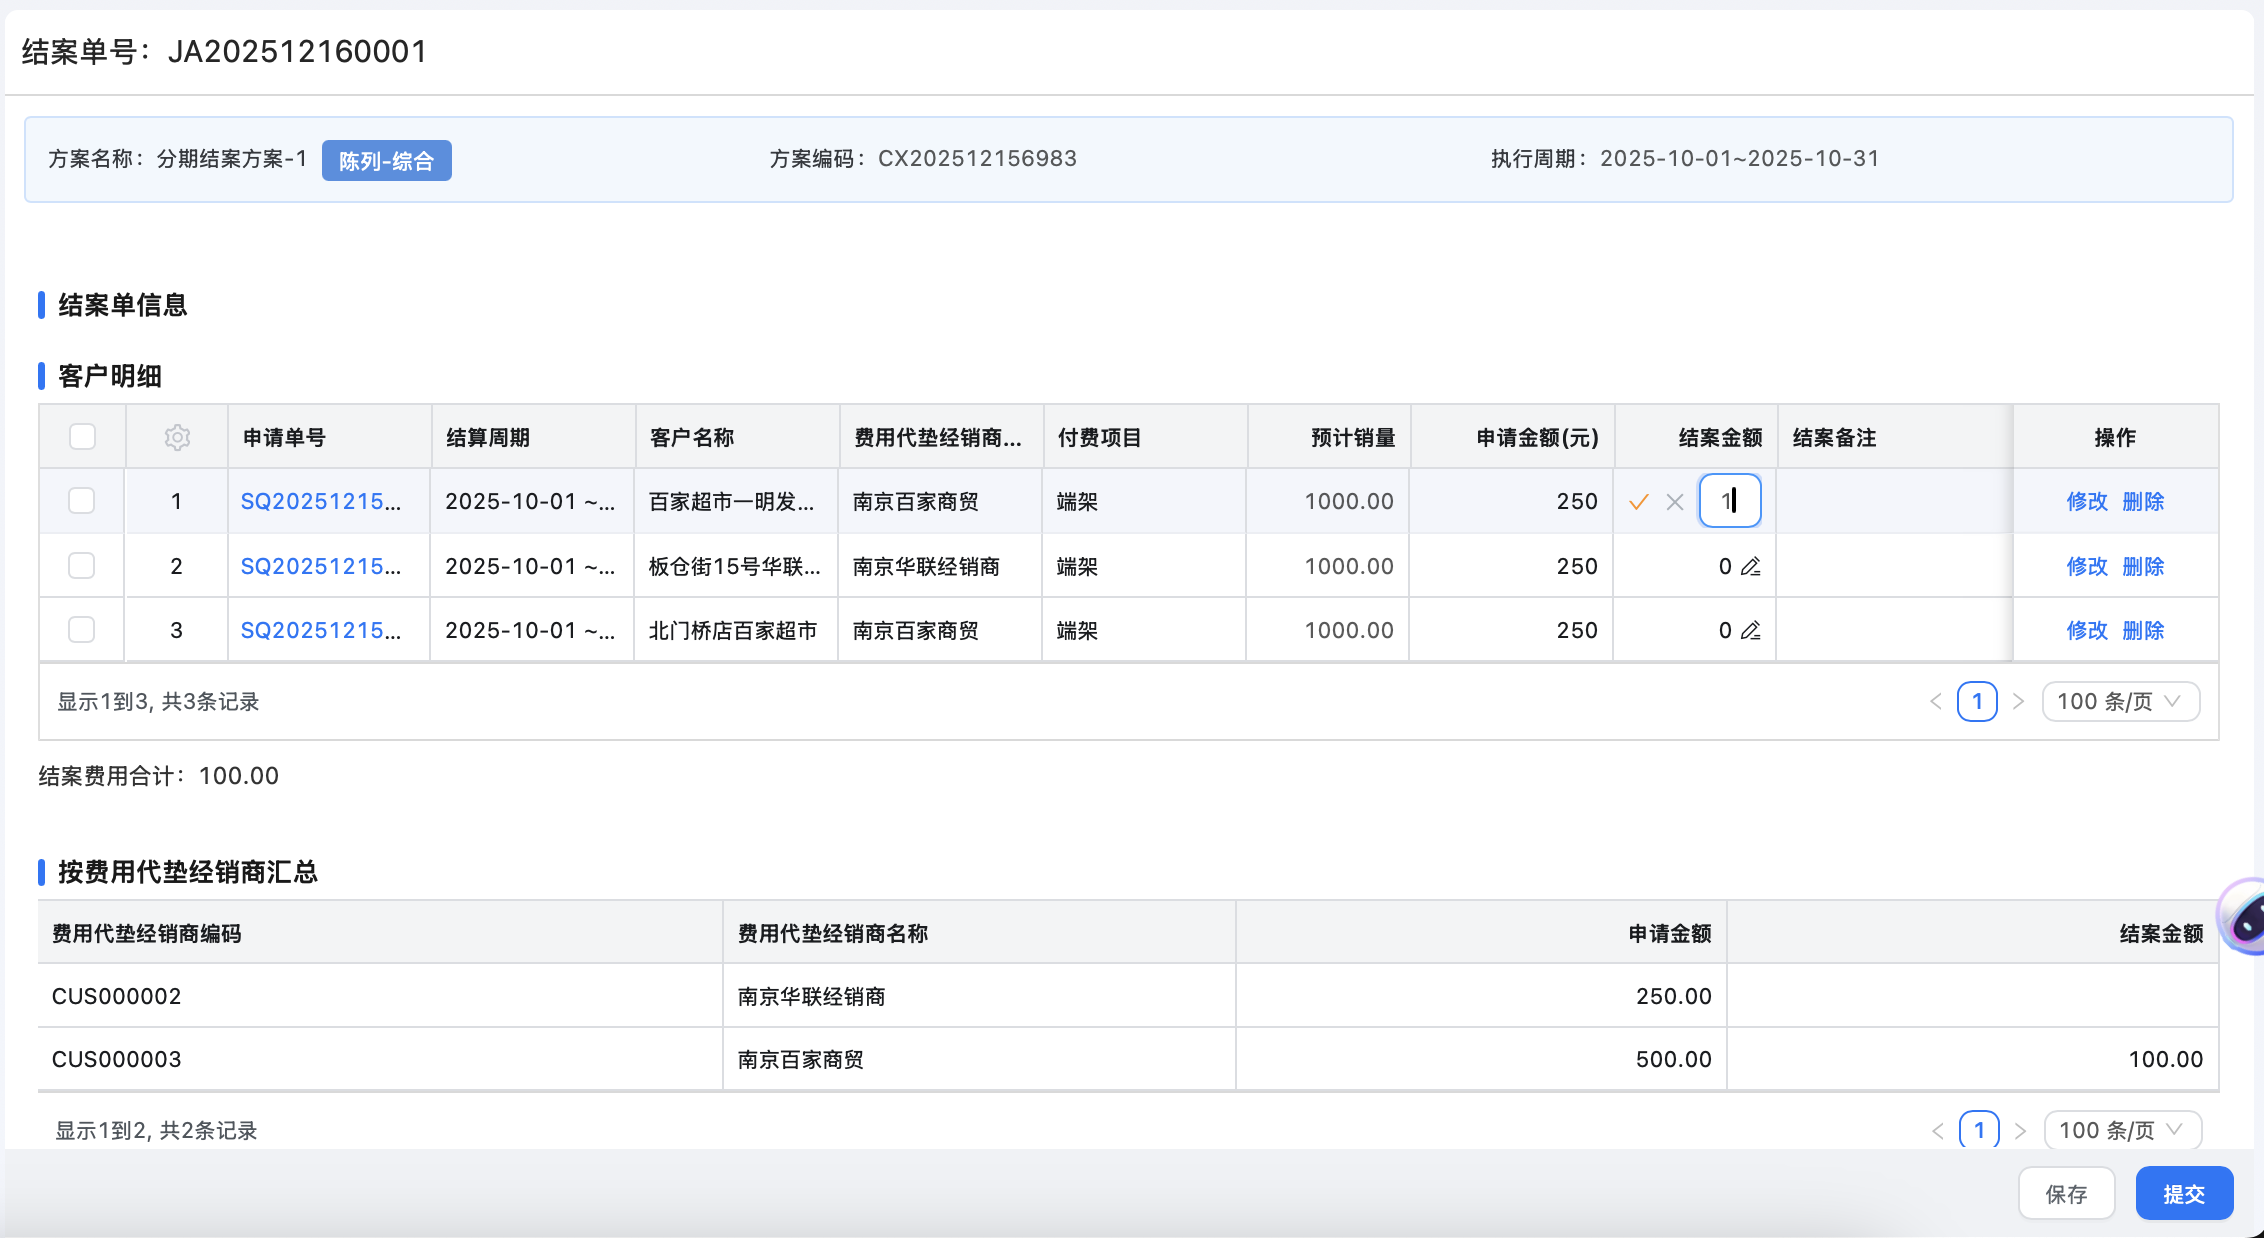Image resolution: width=2264 pixels, height=1238 pixels.
Task: Check the checkbox for row 1
Action: 82,501
